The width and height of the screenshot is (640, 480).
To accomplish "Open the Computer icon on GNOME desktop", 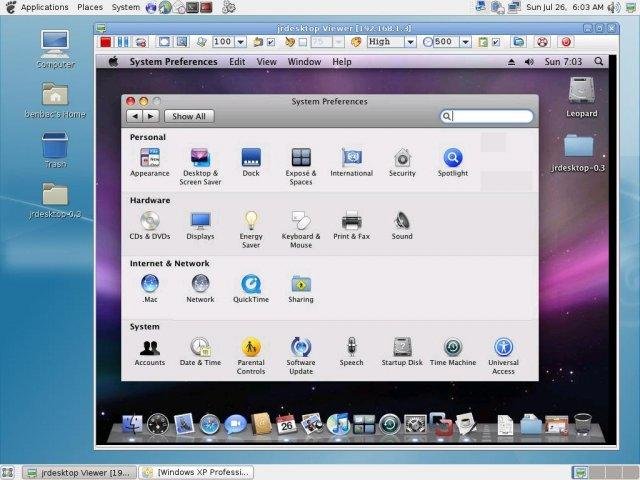I will (x=56, y=49).
